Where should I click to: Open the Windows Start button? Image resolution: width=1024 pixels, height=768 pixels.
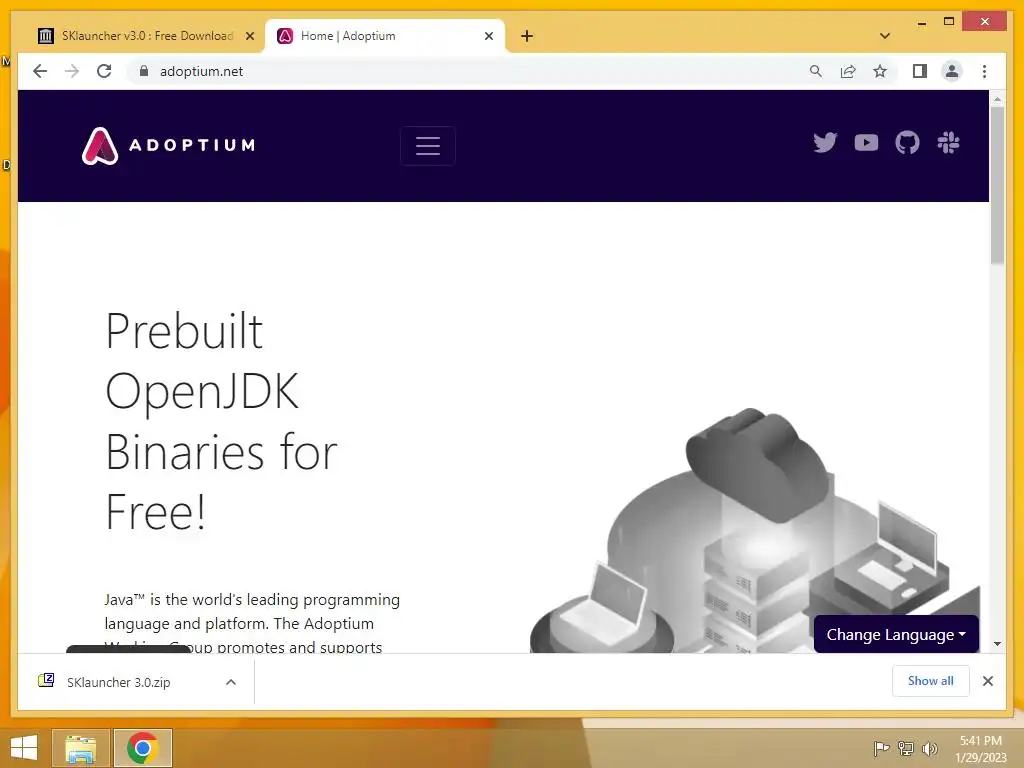[x=24, y=748]
